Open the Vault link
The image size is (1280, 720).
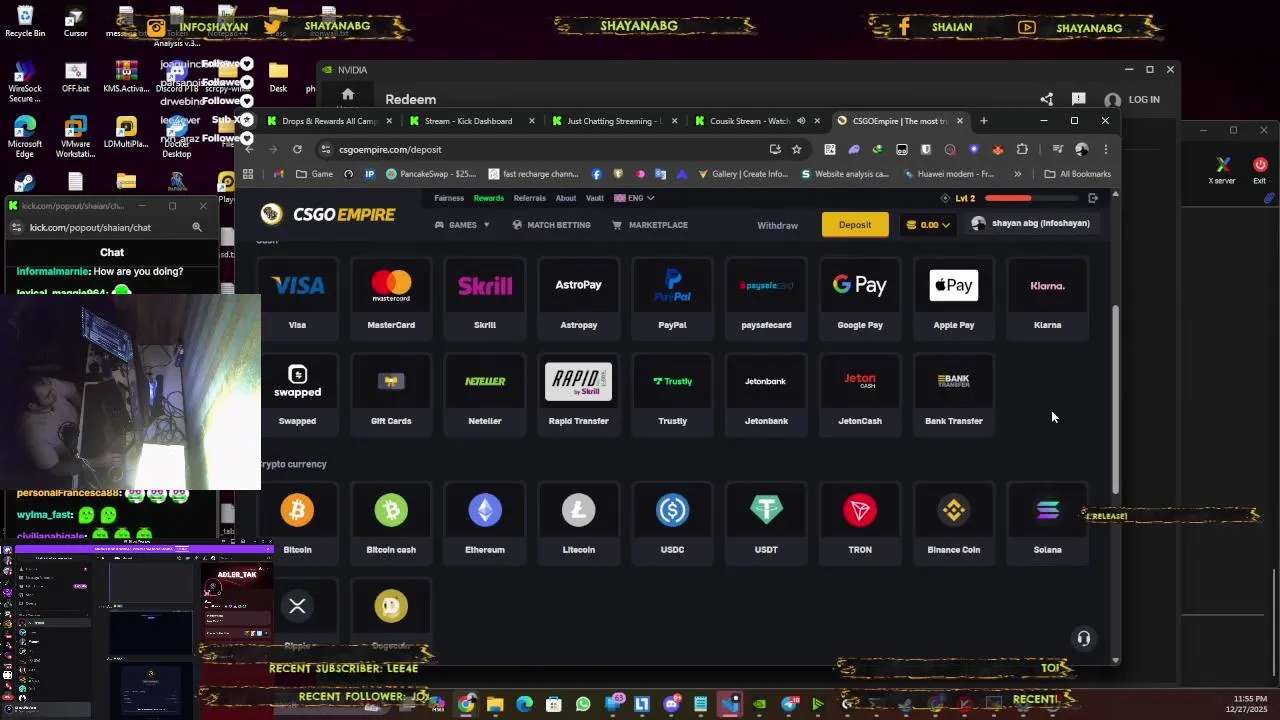click(x=594, y=198)
